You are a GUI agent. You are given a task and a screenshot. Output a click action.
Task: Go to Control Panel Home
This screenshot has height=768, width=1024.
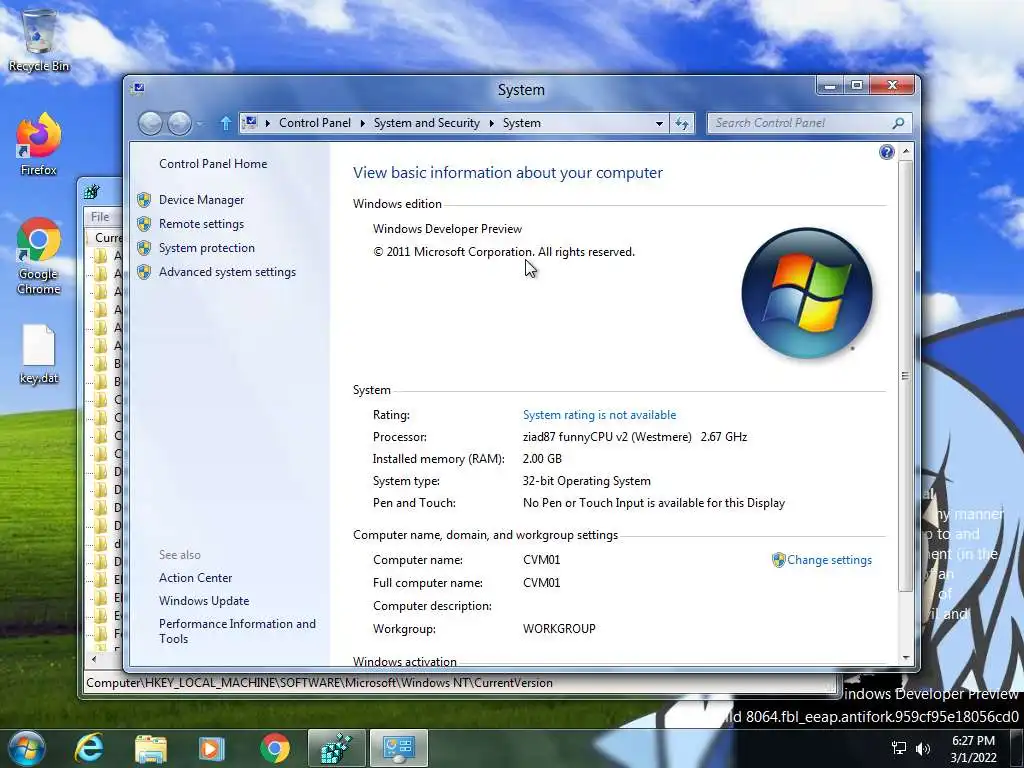pyautogui.click(x=213, y=164)
